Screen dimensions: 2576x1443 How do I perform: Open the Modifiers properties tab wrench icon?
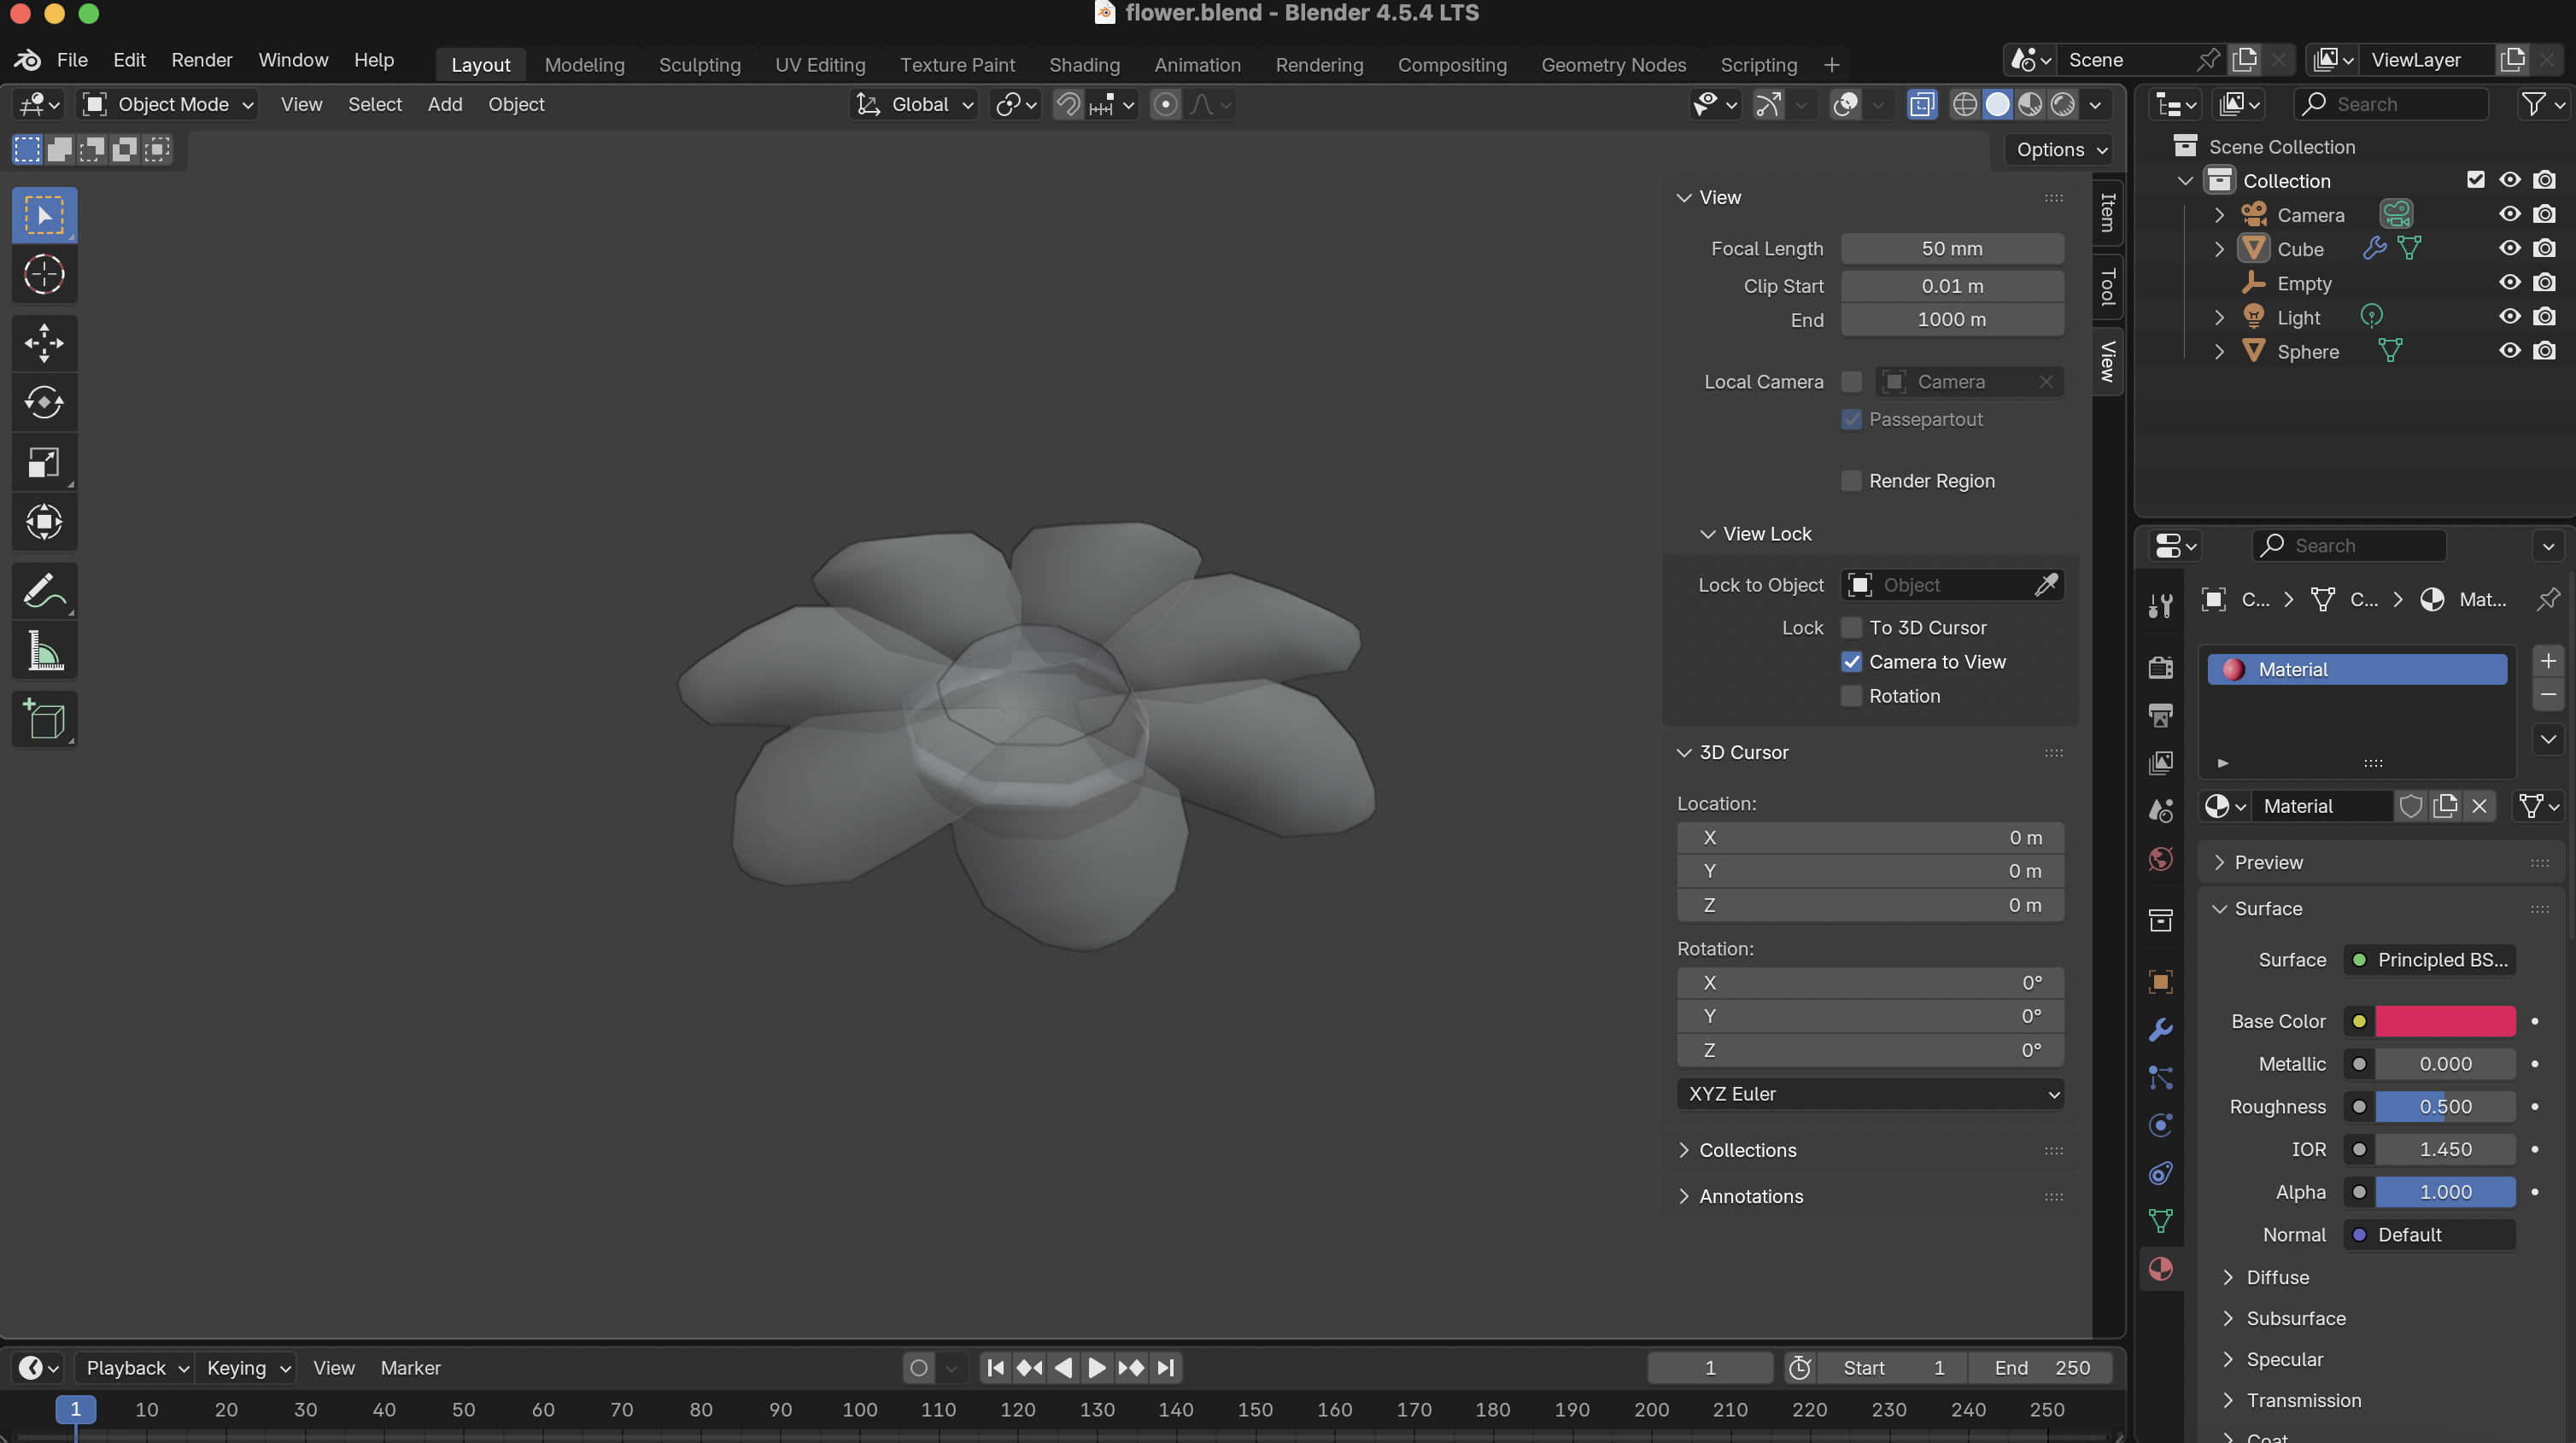coord(2160,1030)
